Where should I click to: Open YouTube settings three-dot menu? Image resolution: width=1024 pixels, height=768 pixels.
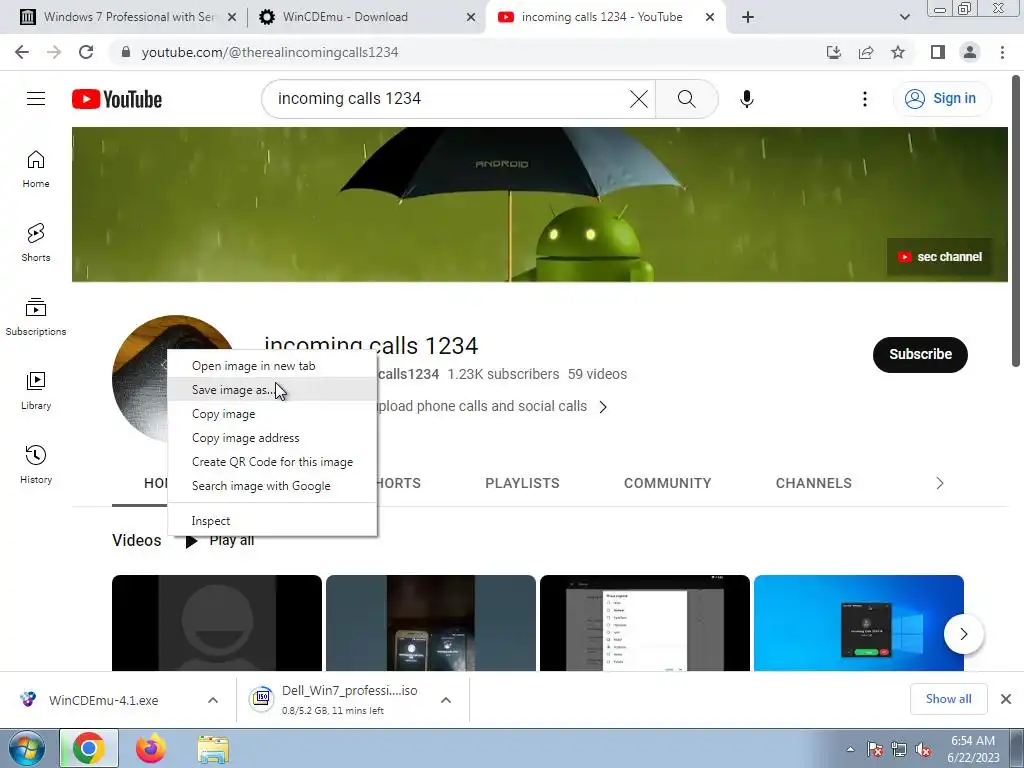(x=865, y=99)
